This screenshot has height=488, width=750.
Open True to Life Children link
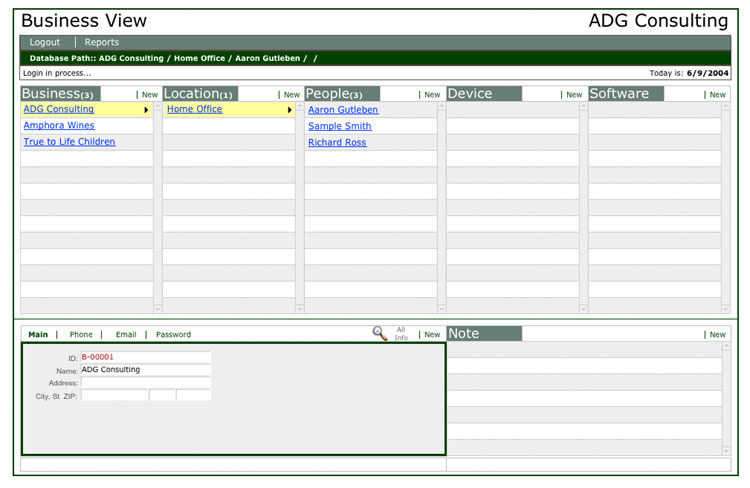click(70, 142)
